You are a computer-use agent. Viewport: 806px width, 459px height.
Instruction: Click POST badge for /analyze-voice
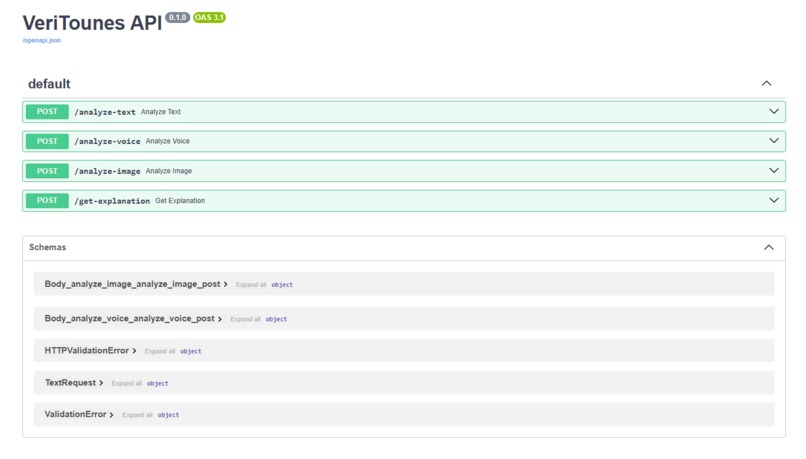pos(47,141)
